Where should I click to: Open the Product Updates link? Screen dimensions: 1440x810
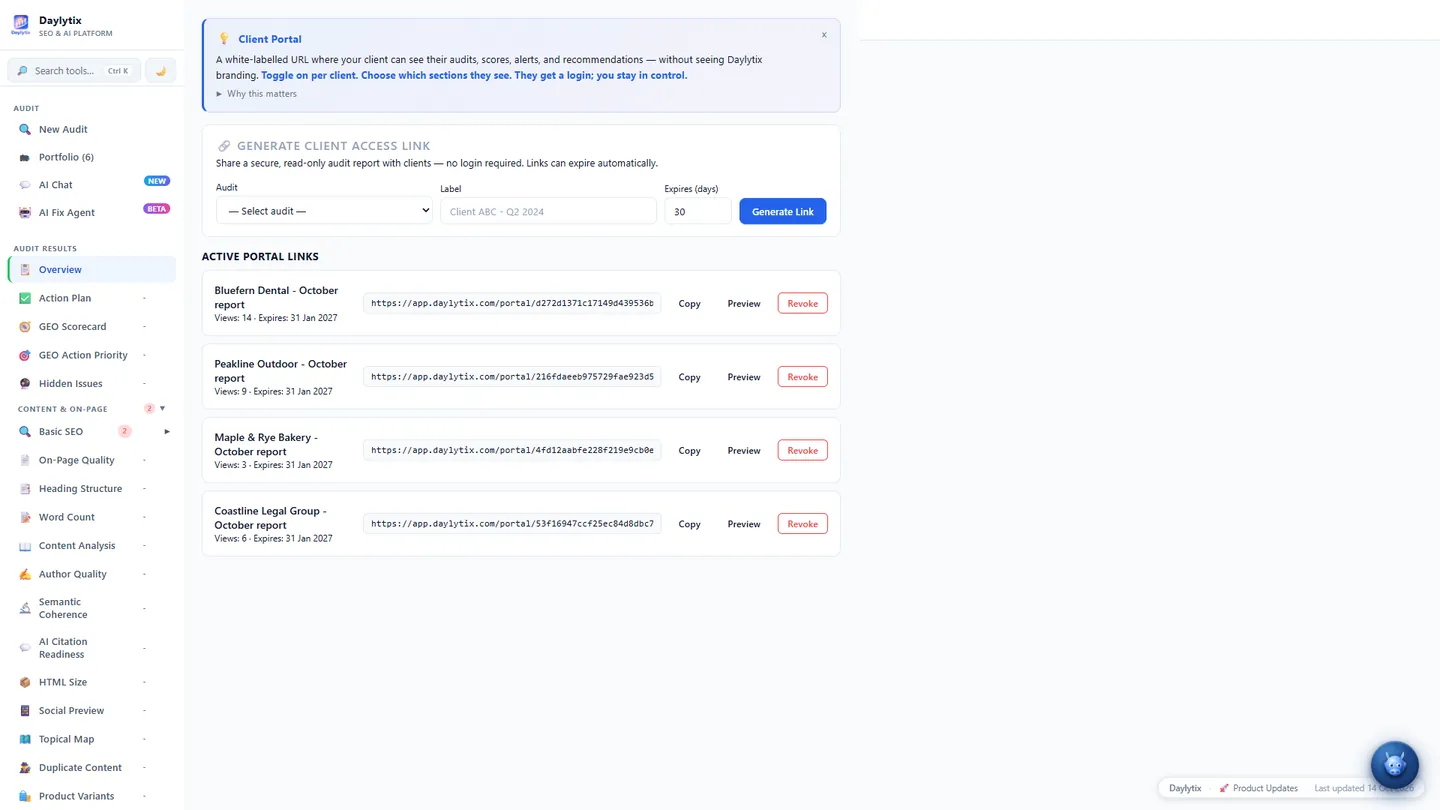click(x=1258, y=788)
